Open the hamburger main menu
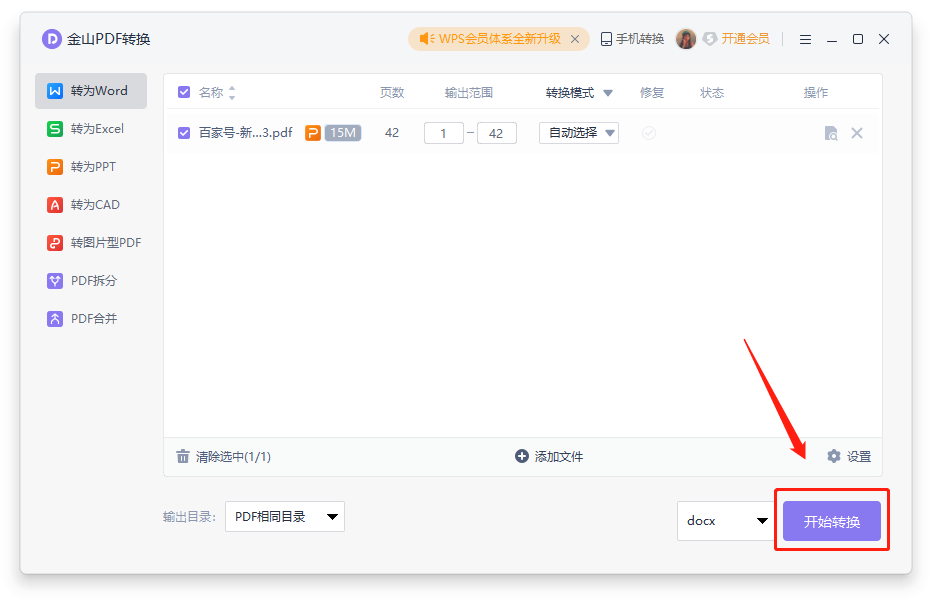The width and height of the screenshot is (932, 602). click(x=805, y=40)
